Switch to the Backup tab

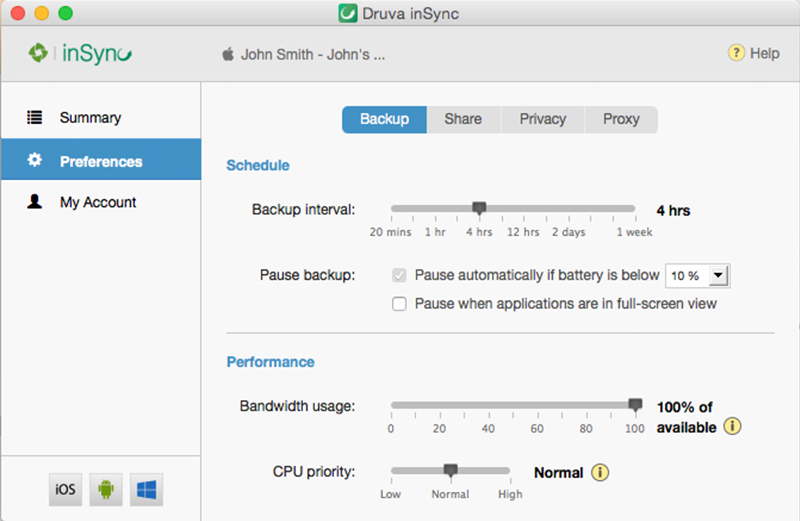384,119
